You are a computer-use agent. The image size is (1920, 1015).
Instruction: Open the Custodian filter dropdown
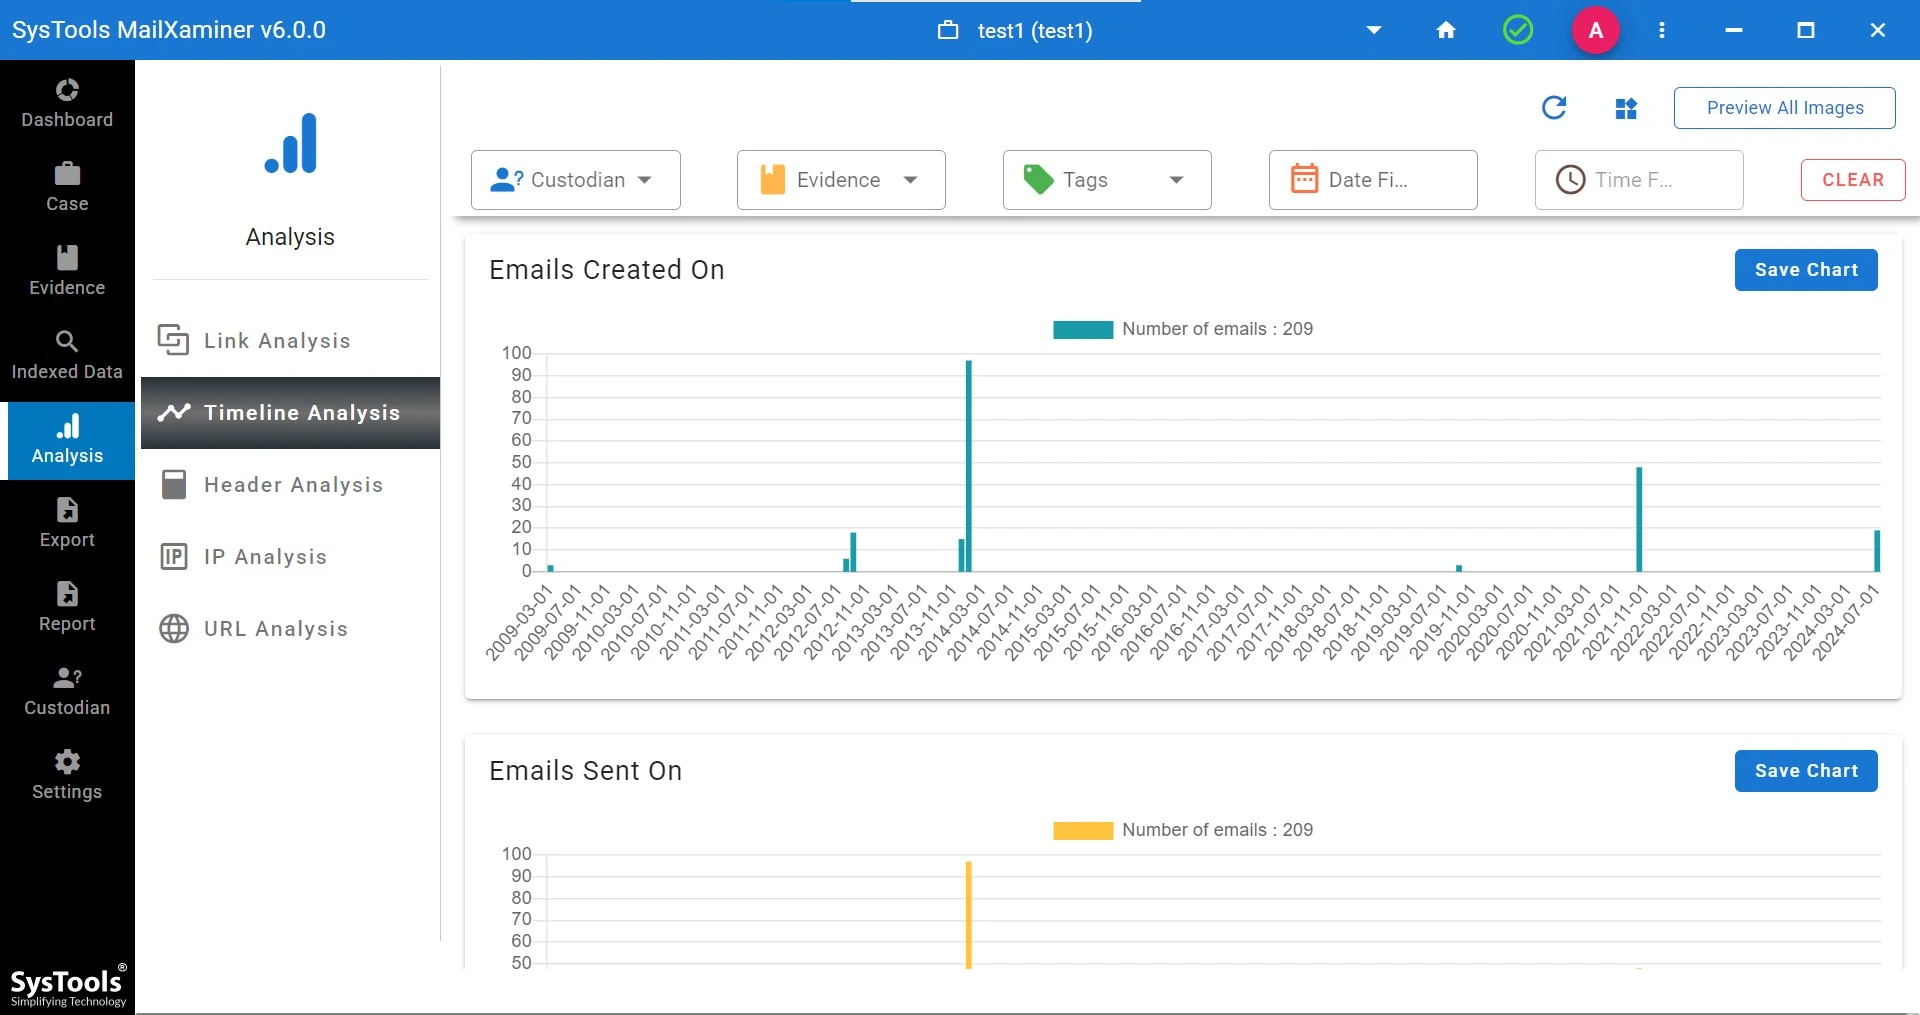tap(576, 180)
